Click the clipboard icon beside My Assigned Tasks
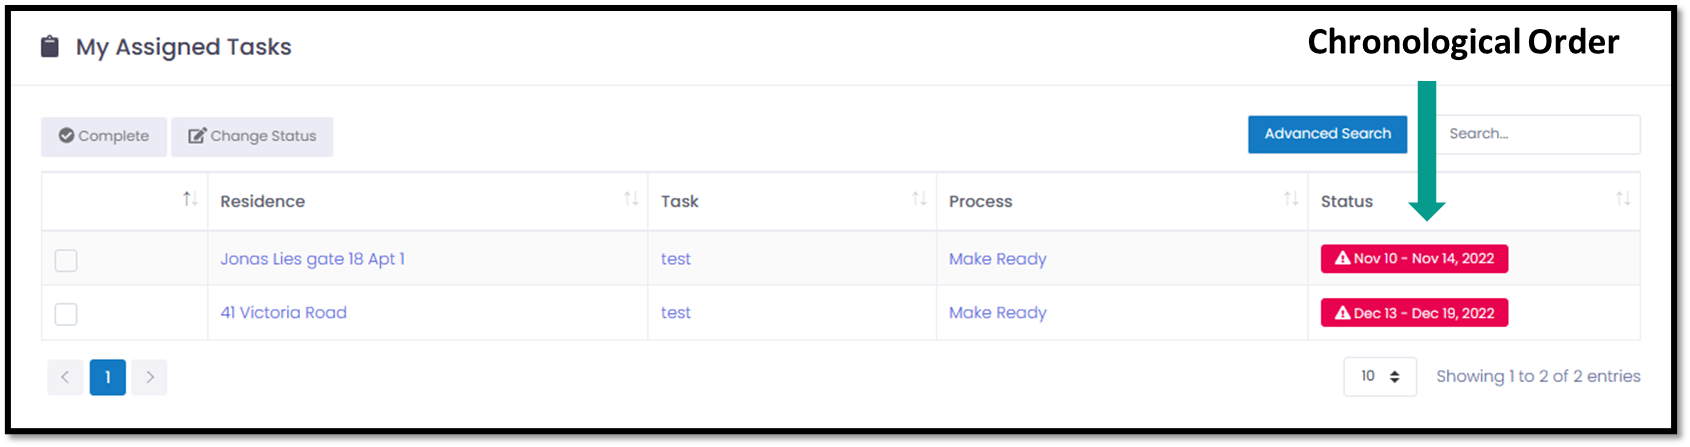1690x447 pixels. tap(49, 46)
